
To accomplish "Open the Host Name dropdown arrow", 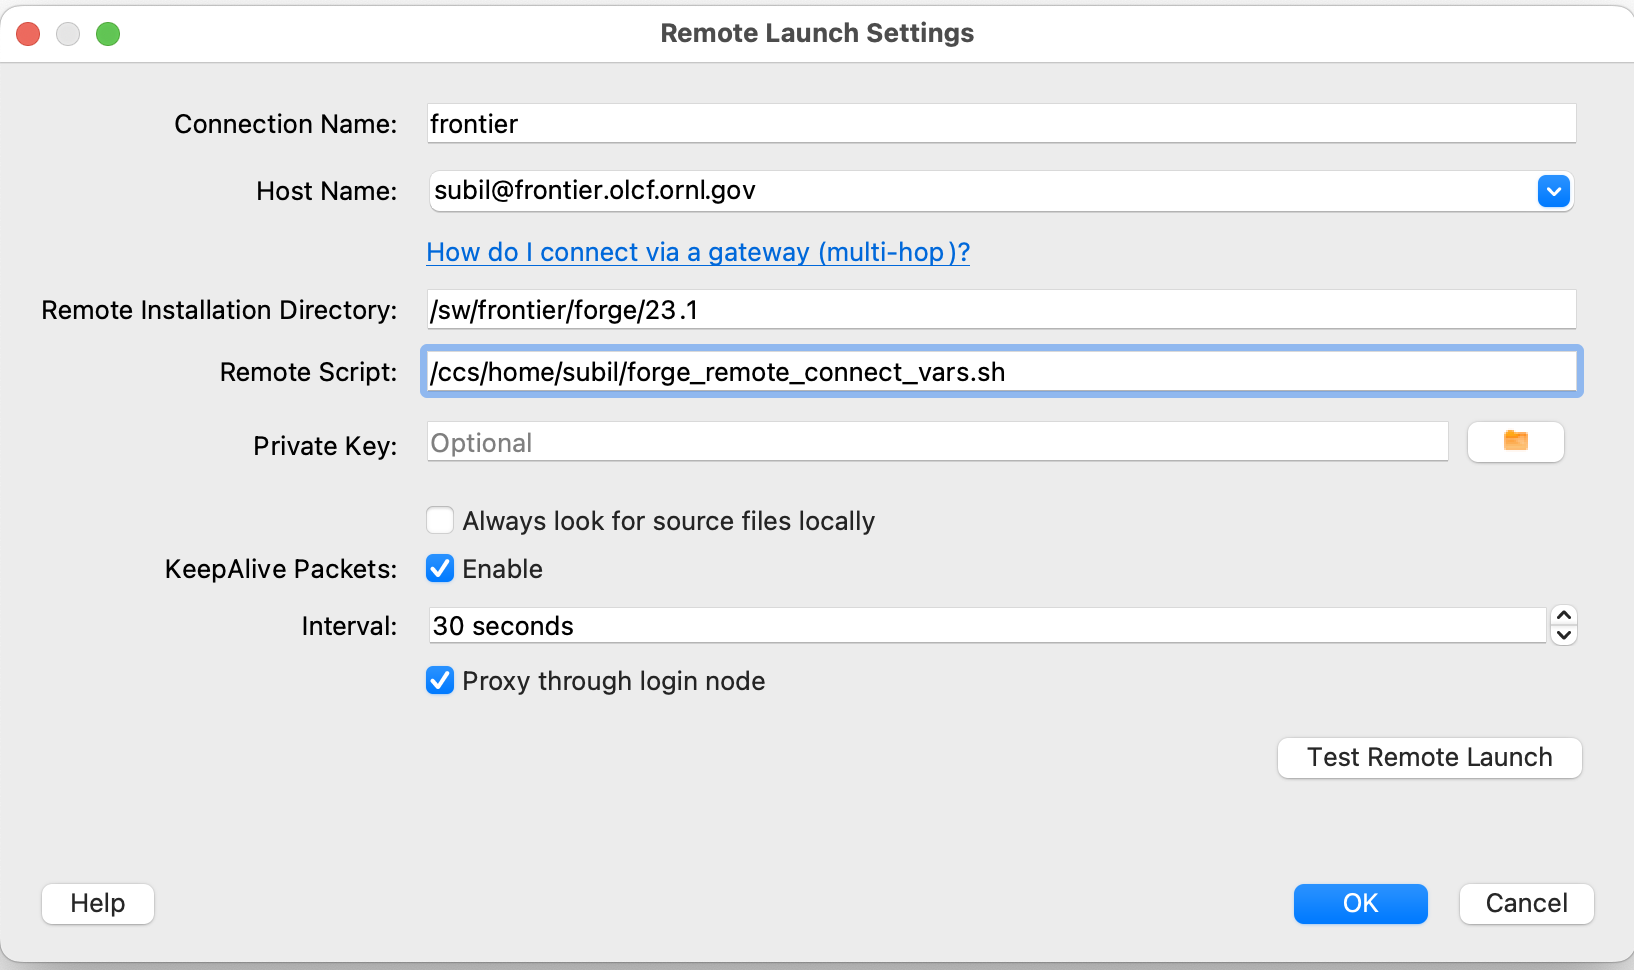I will (x=1553, y=191).
